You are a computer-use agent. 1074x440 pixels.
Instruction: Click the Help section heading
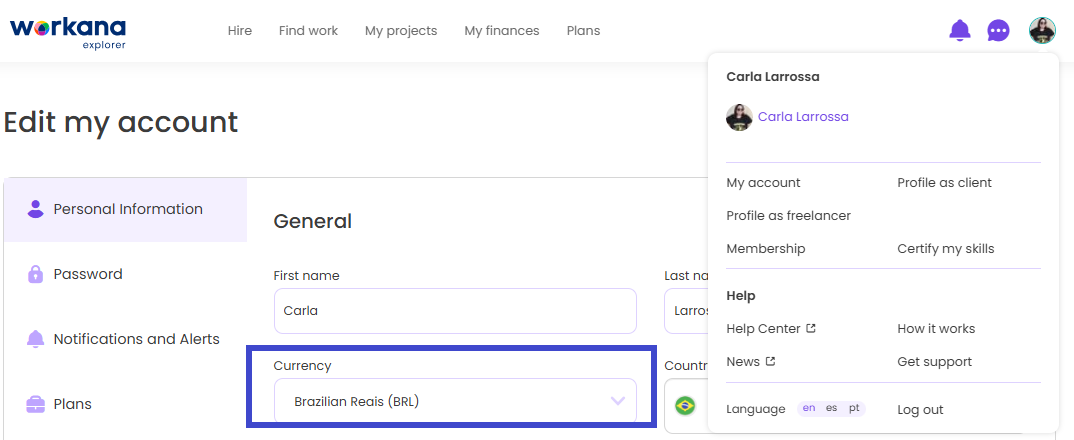pos(740,295)
